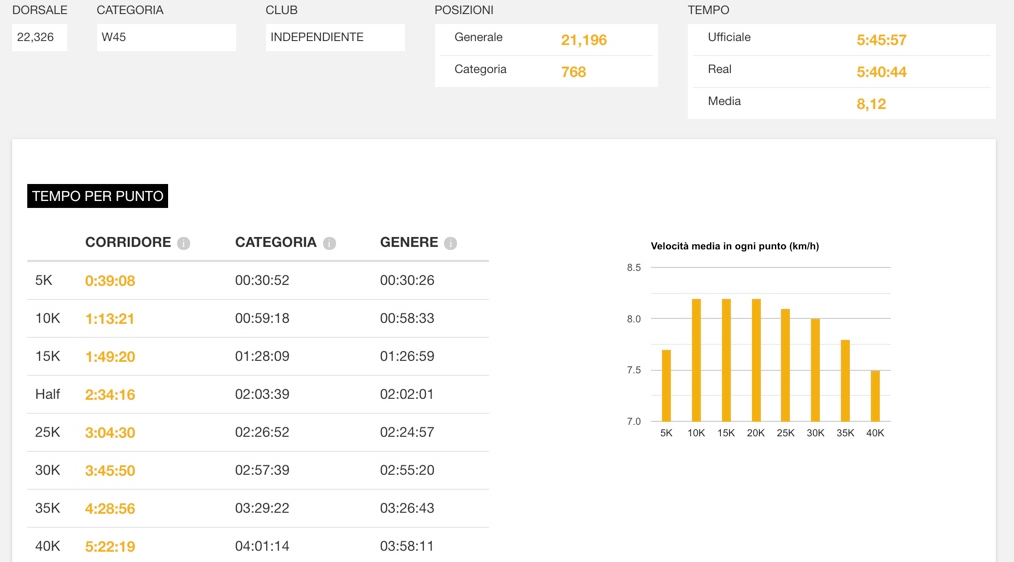
Task: Select the Ufficiale time 5:45:57
Action: point(881,40)
